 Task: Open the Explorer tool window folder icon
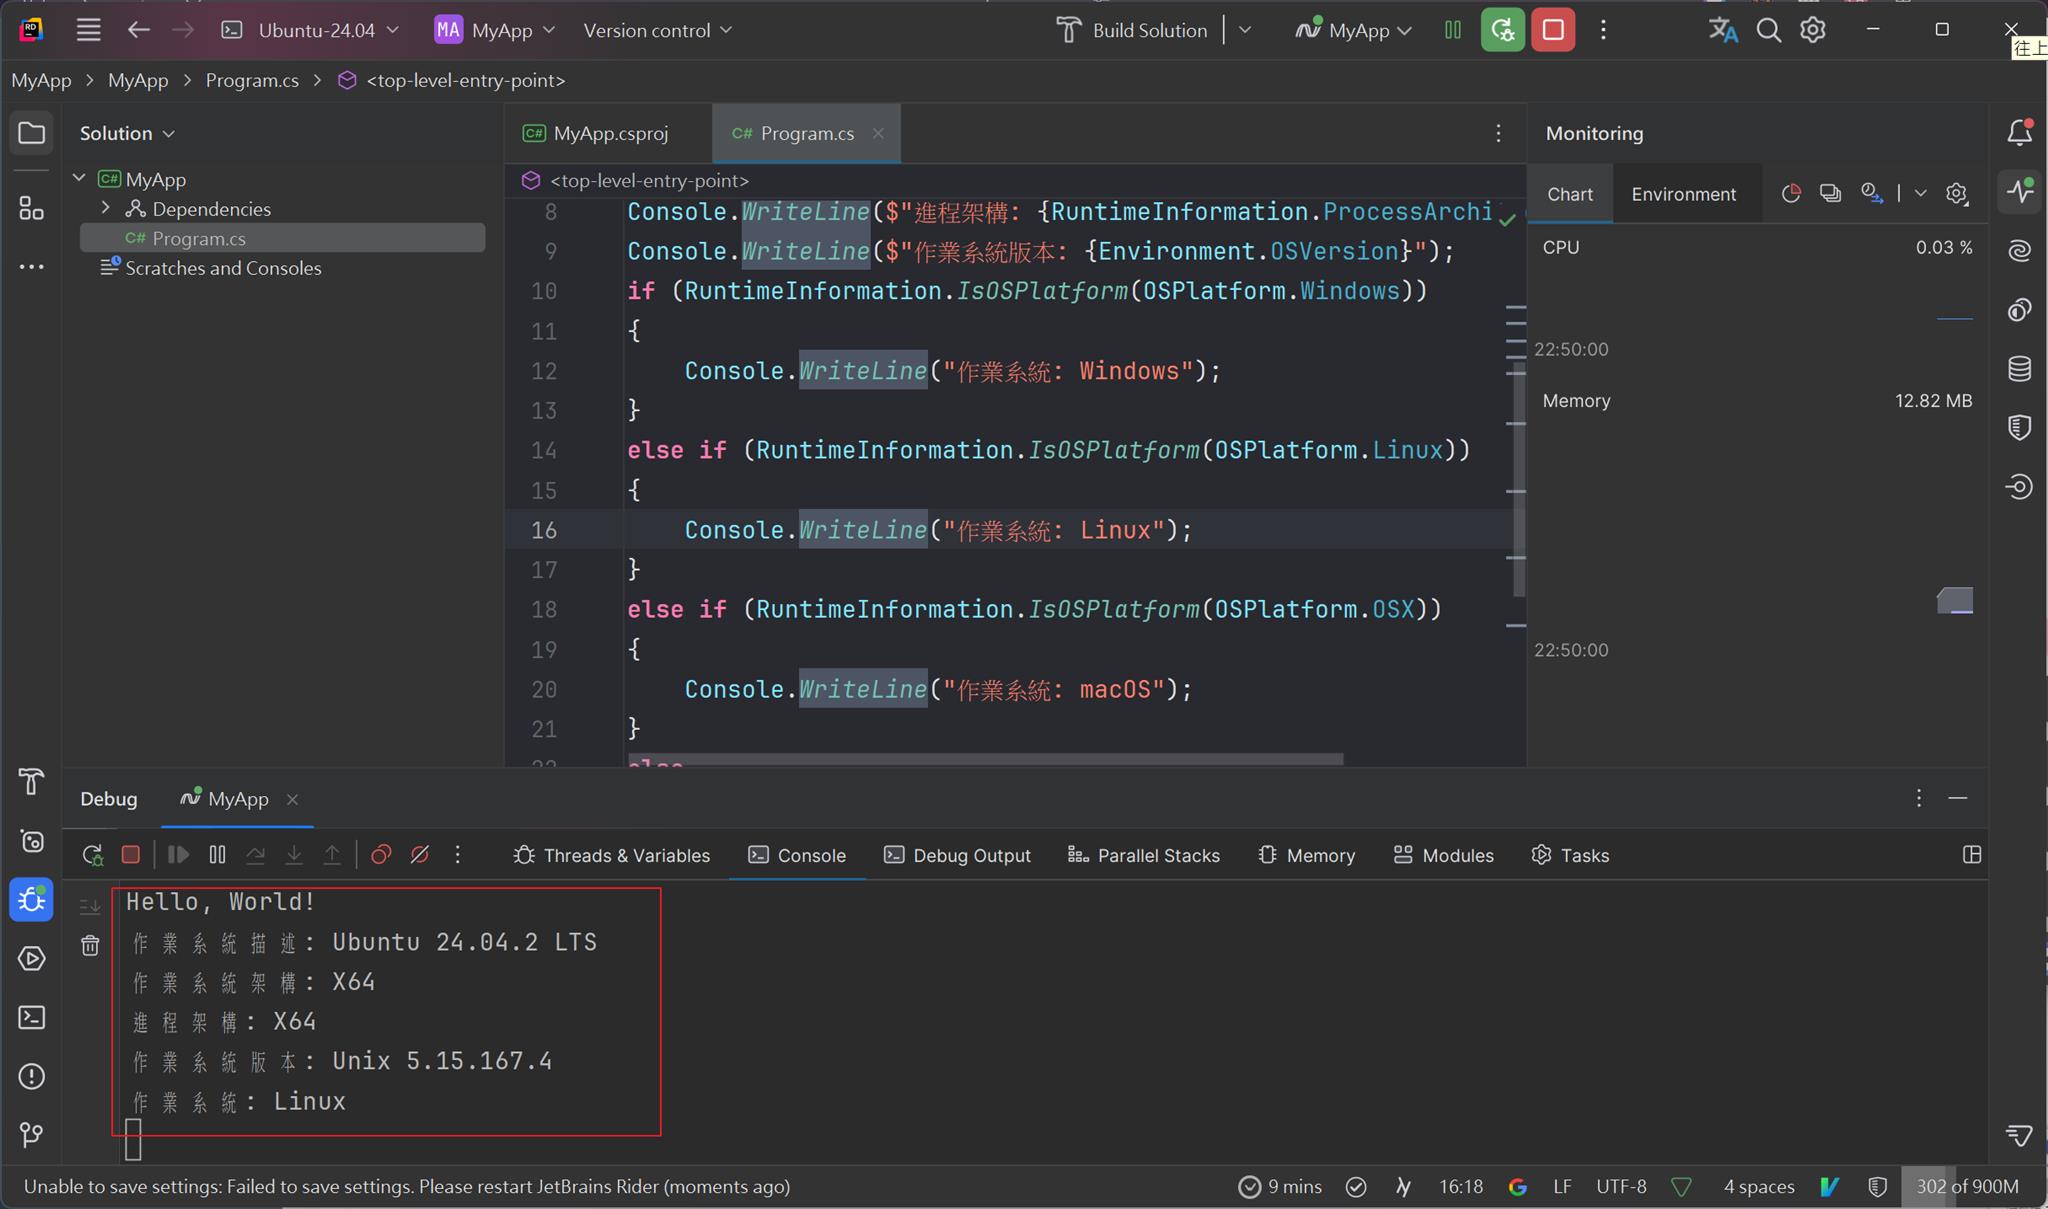pos(31,133)
